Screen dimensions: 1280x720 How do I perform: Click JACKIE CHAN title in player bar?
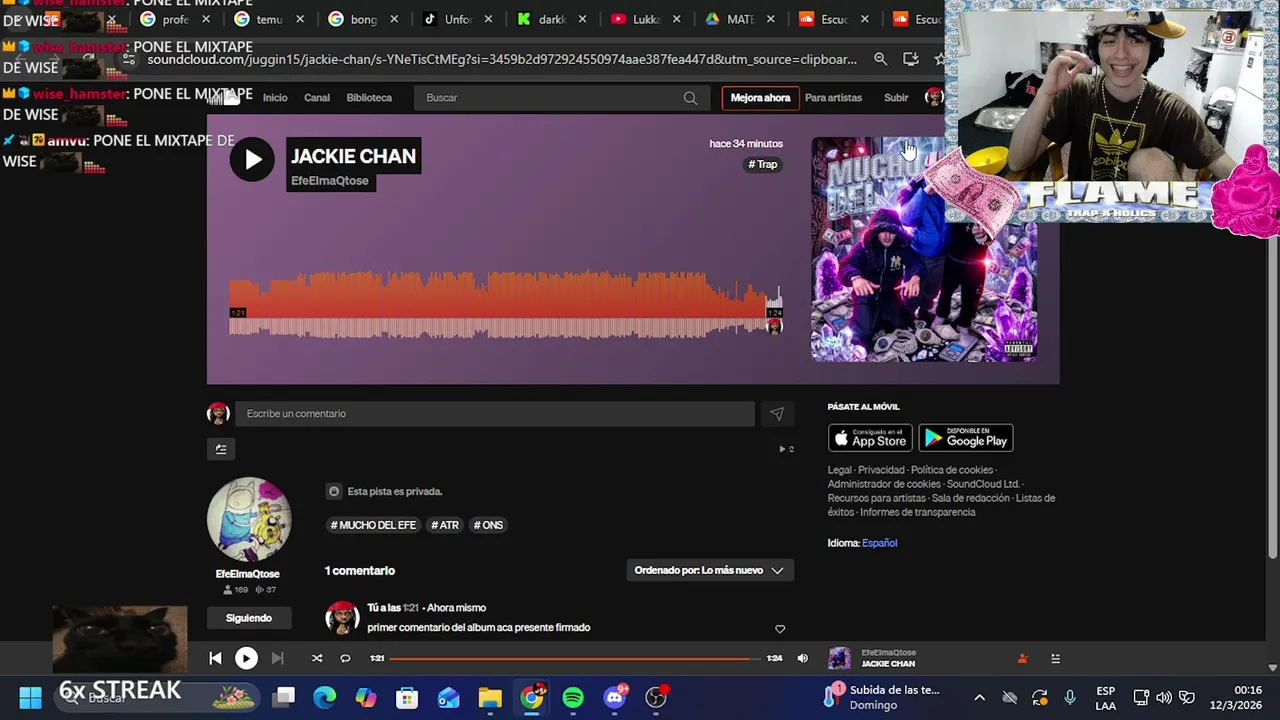coord(888,664)
